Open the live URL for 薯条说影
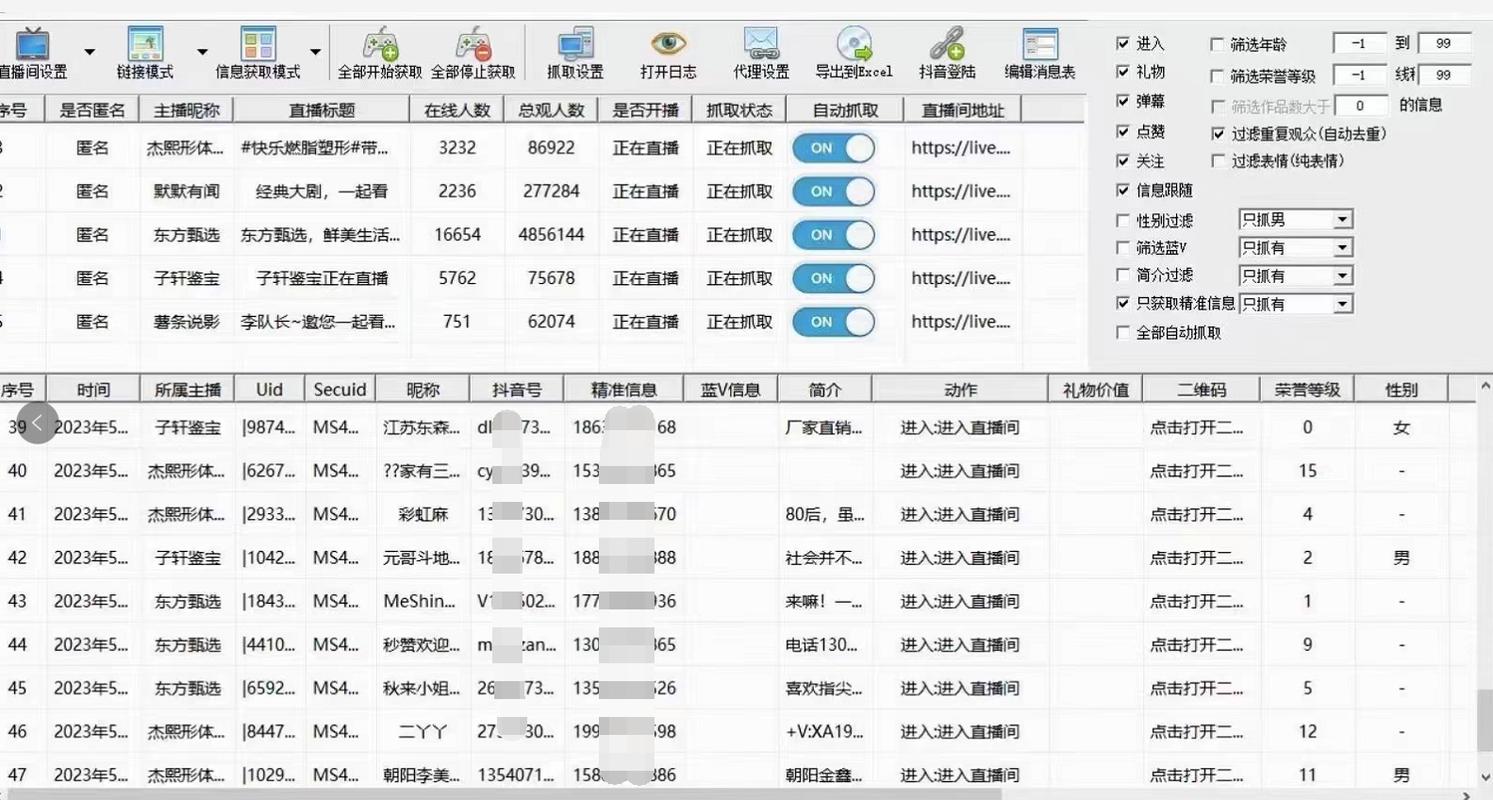 961,321
